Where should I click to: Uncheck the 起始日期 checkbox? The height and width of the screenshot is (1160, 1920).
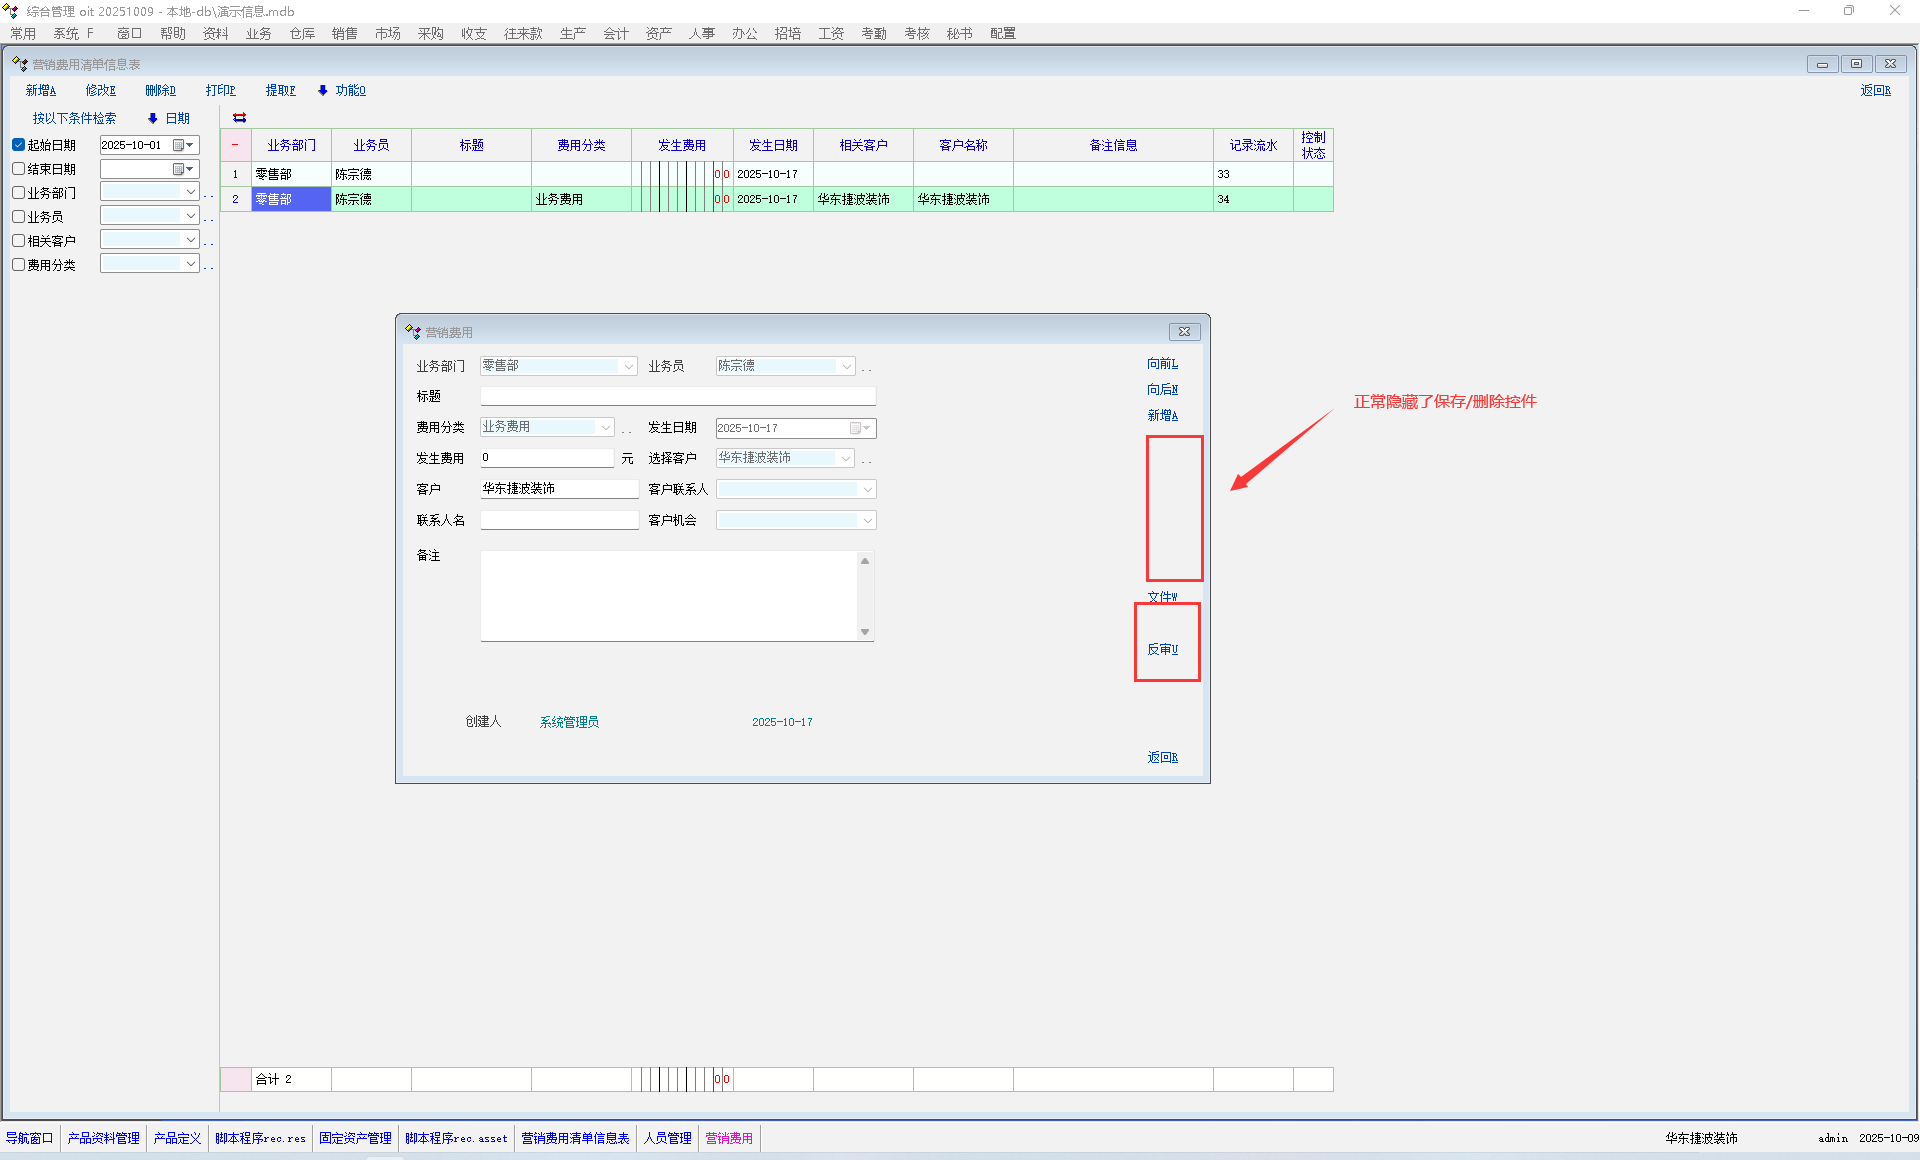(x=19, y=145)
